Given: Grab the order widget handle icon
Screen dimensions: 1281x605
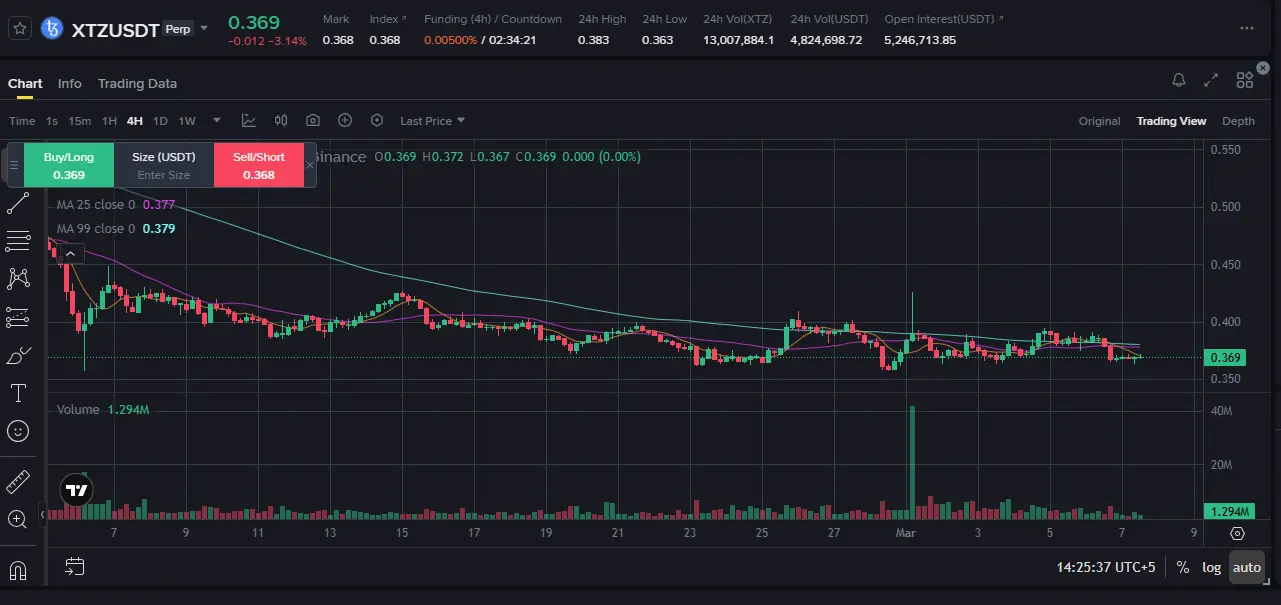Looking at the screenshot, I should tap(14, 165).
